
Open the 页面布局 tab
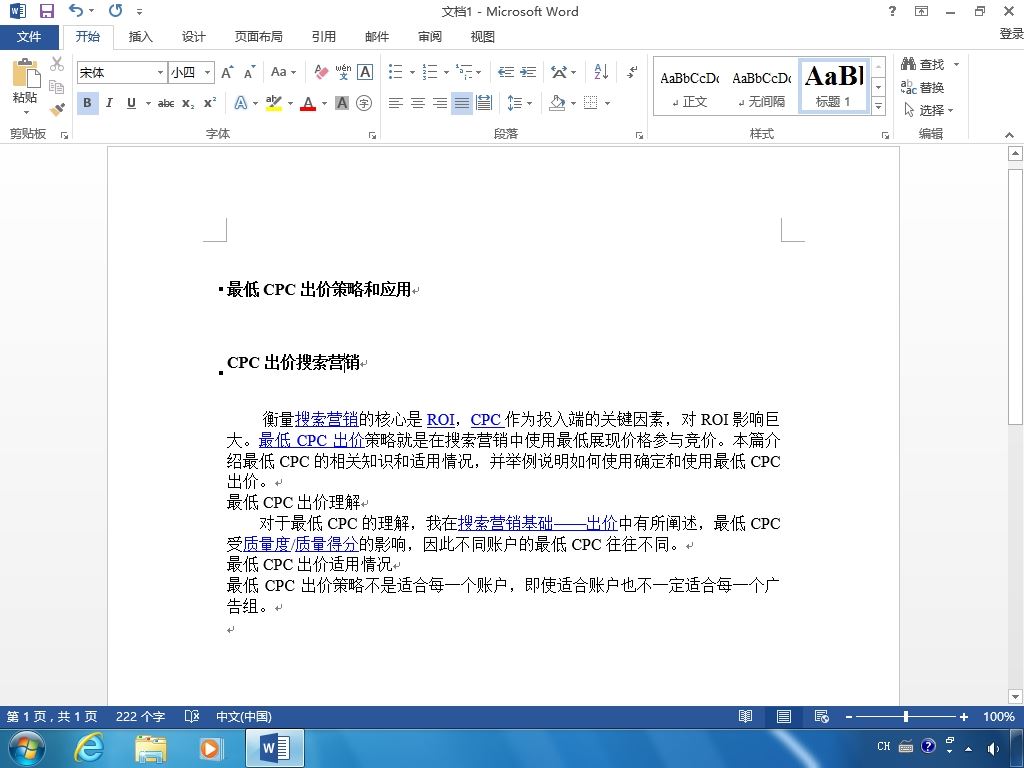(259, 37)
